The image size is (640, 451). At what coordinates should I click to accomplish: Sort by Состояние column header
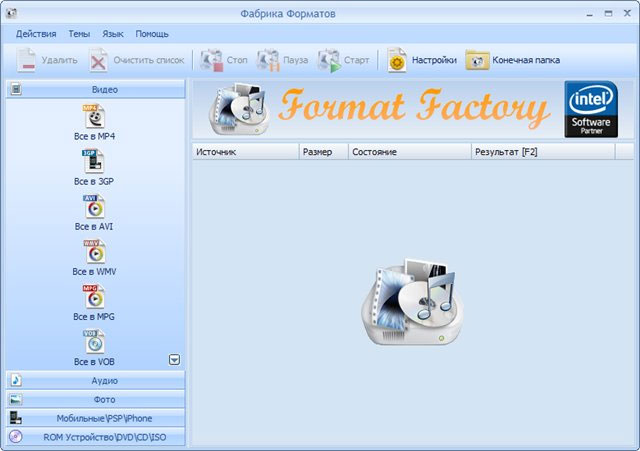(x=410, y=152)
